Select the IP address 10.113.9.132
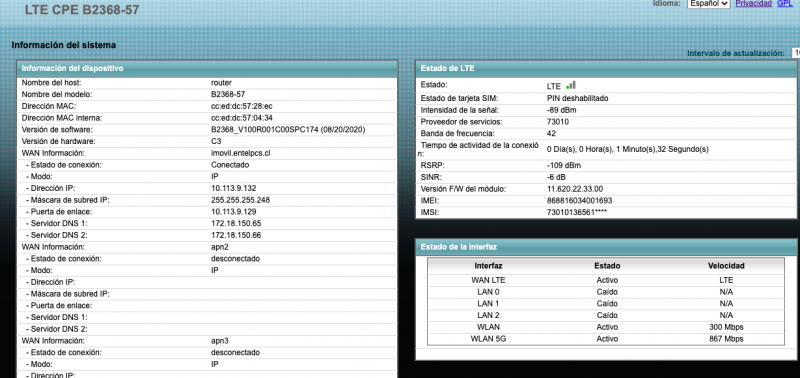Viewport: 800px width, 378px height. pos(234,188)
